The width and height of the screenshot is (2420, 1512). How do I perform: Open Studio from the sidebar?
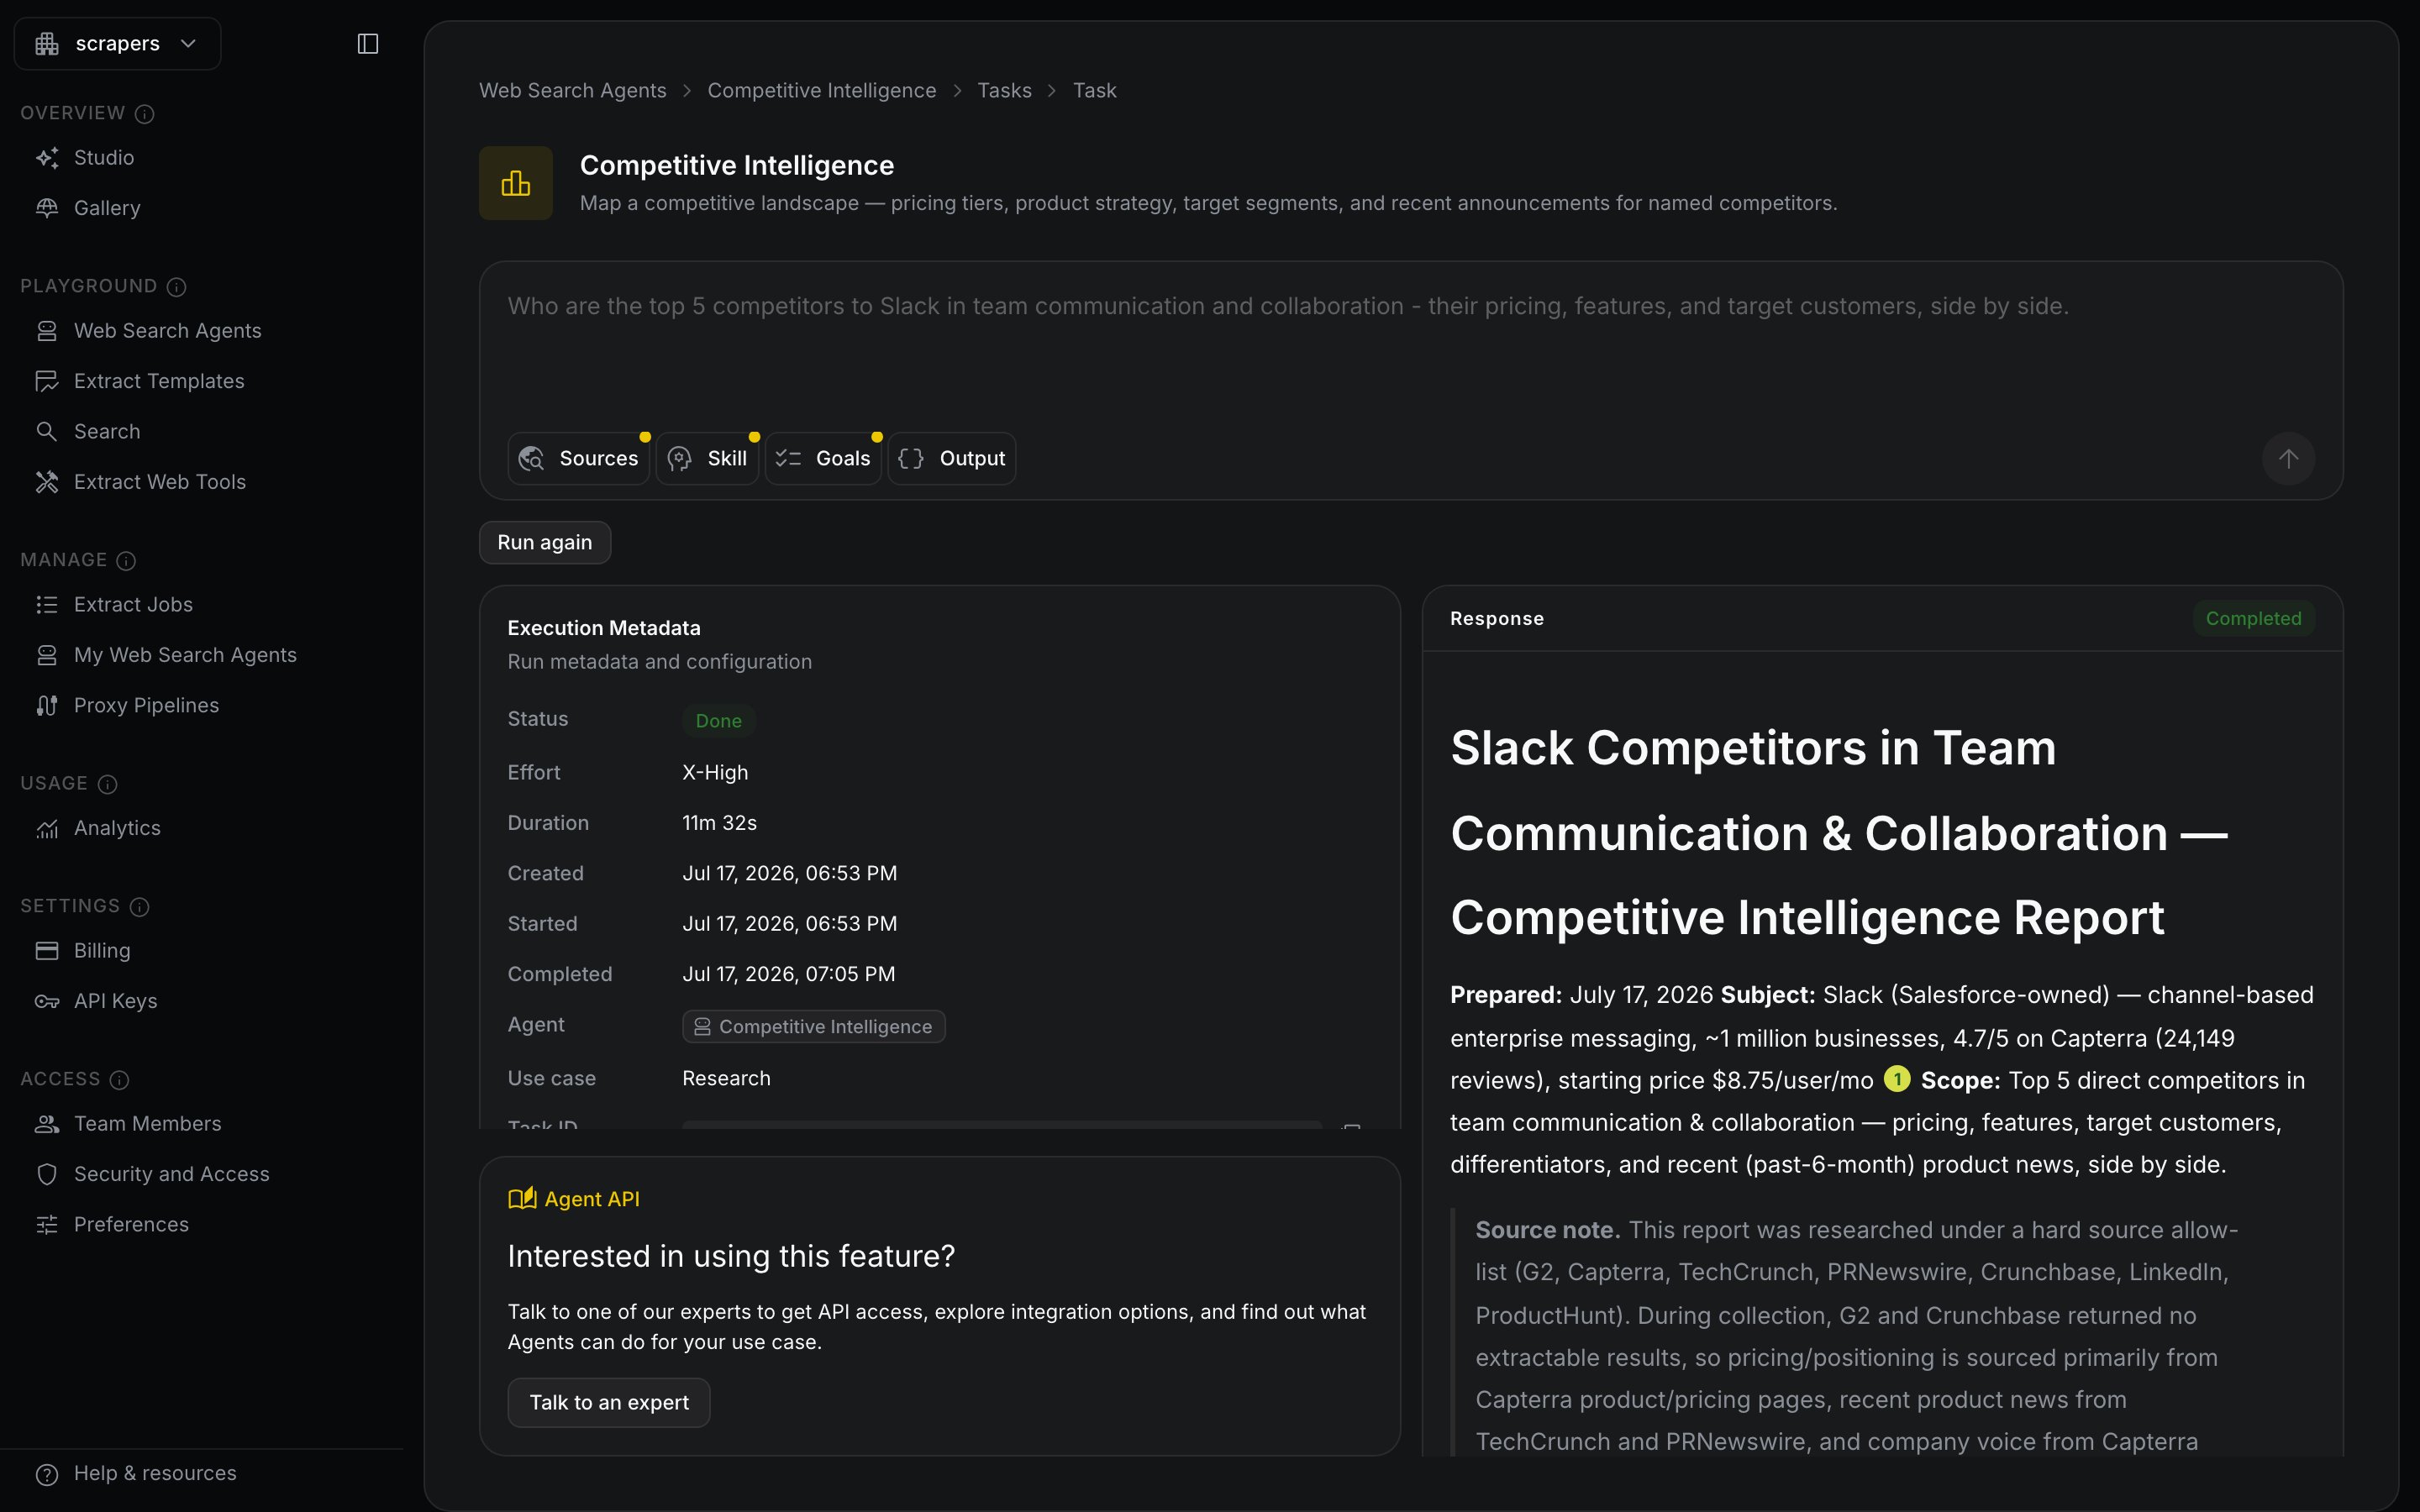104,157
